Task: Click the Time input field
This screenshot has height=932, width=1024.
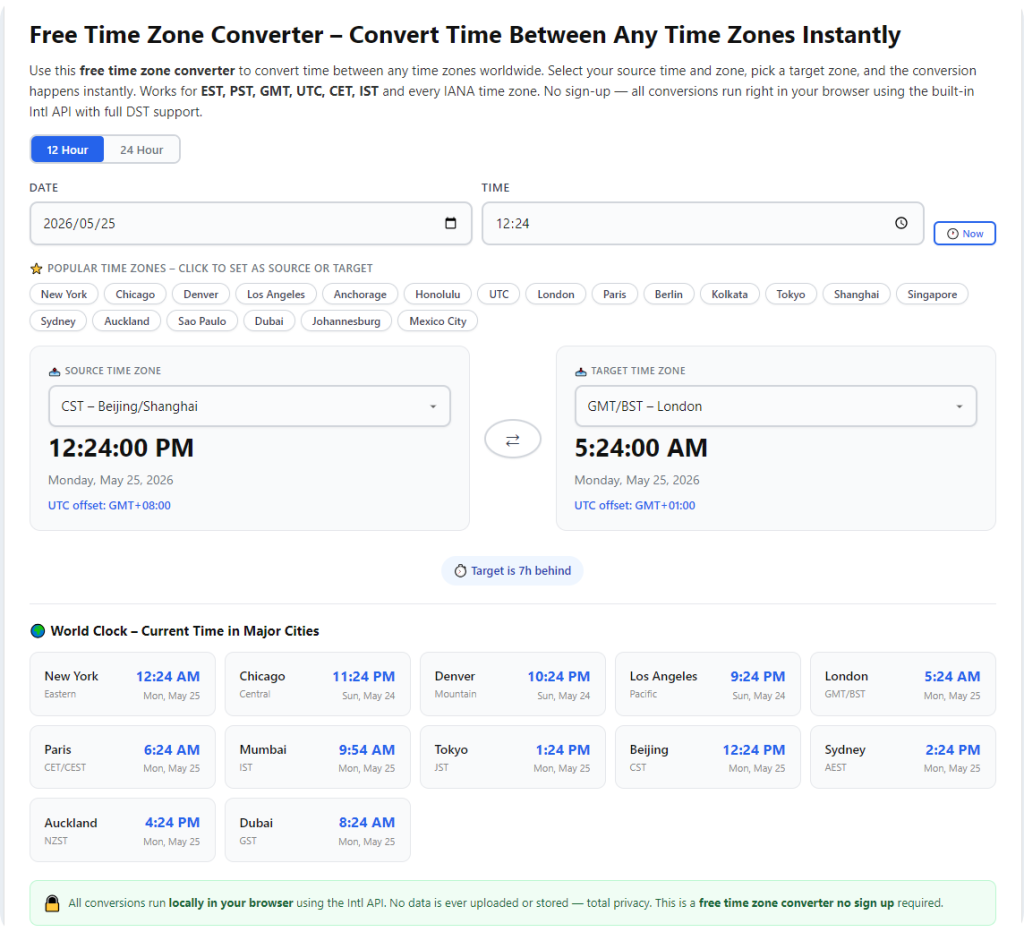Action: tap(703, 223)
